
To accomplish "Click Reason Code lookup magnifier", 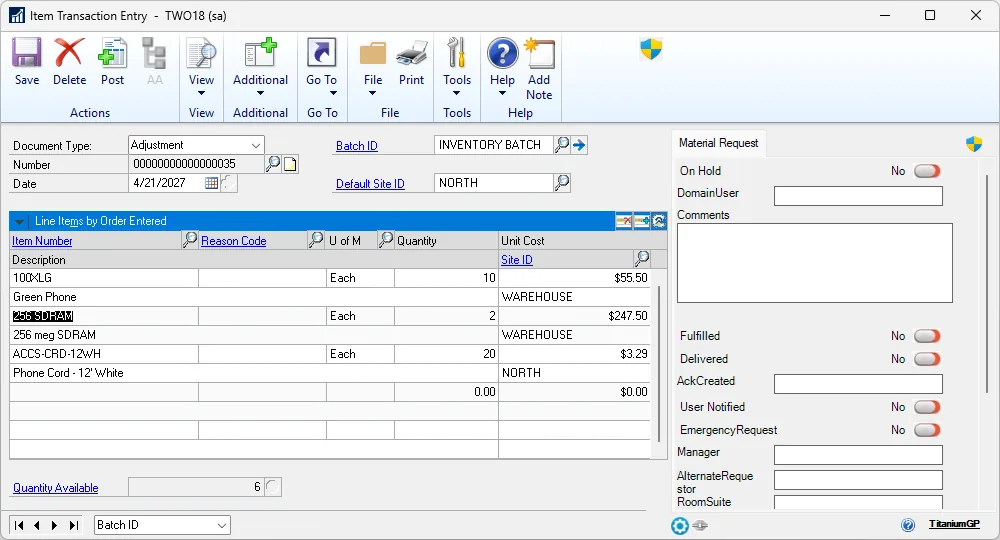I will tap(315, 240).
